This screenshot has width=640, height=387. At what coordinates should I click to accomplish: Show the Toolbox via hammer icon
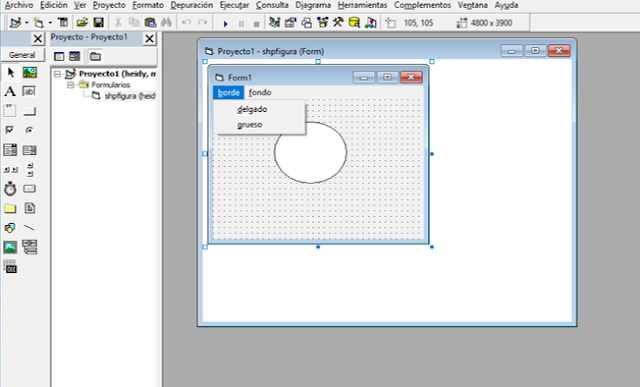338,22
